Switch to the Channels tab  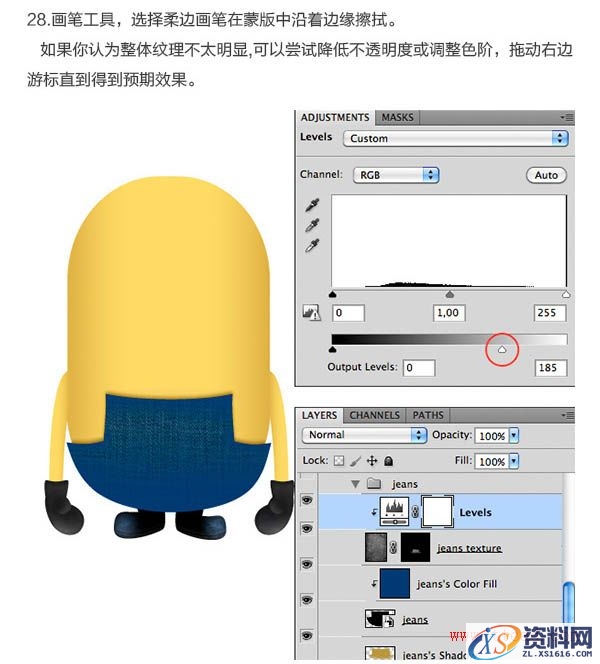pos(374,415)
